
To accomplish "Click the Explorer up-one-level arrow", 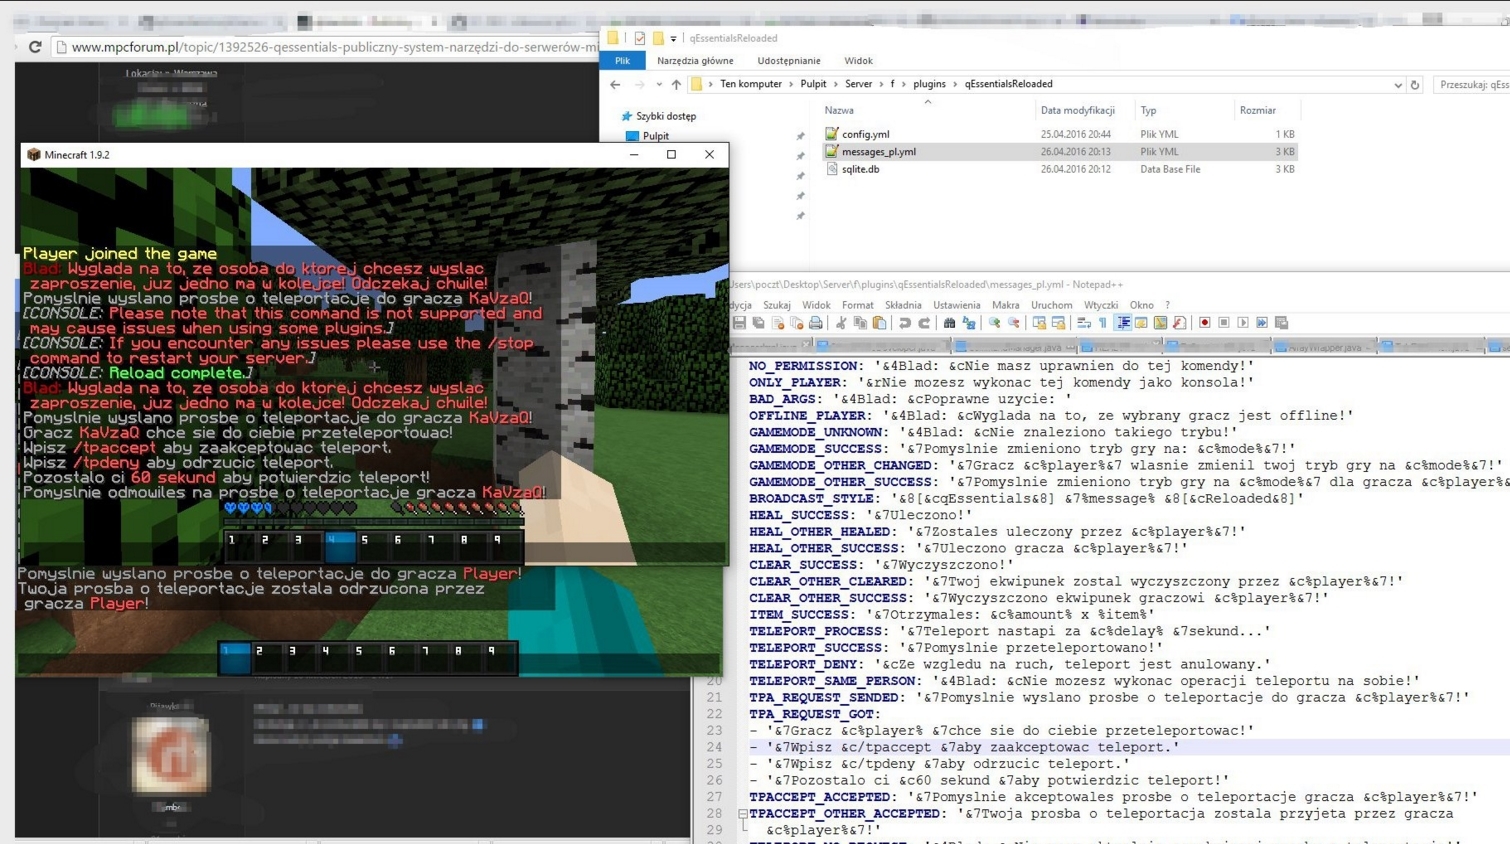I will tap(676, 85).
